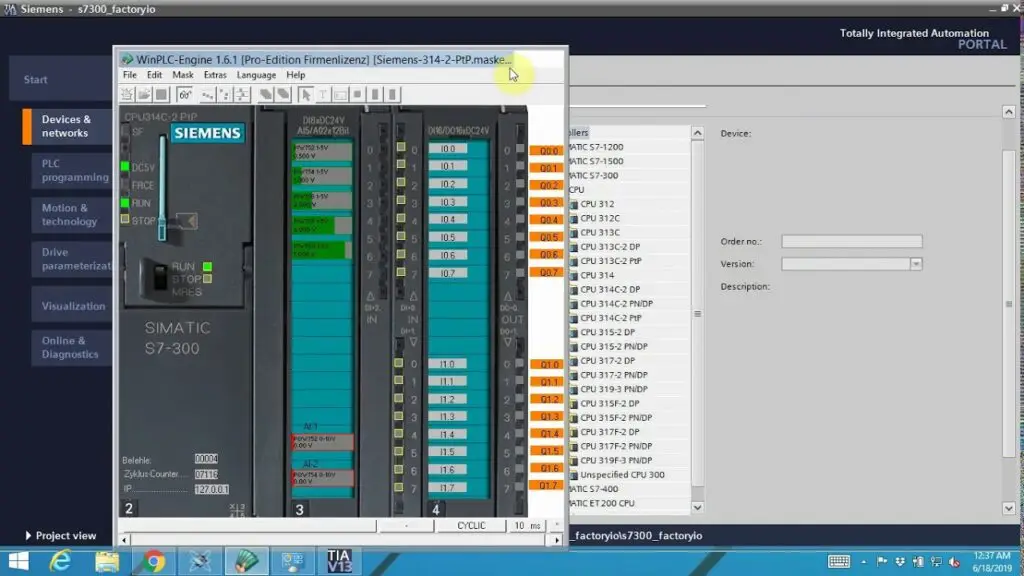
Task: Open the Mask menu
Action: 183,75
